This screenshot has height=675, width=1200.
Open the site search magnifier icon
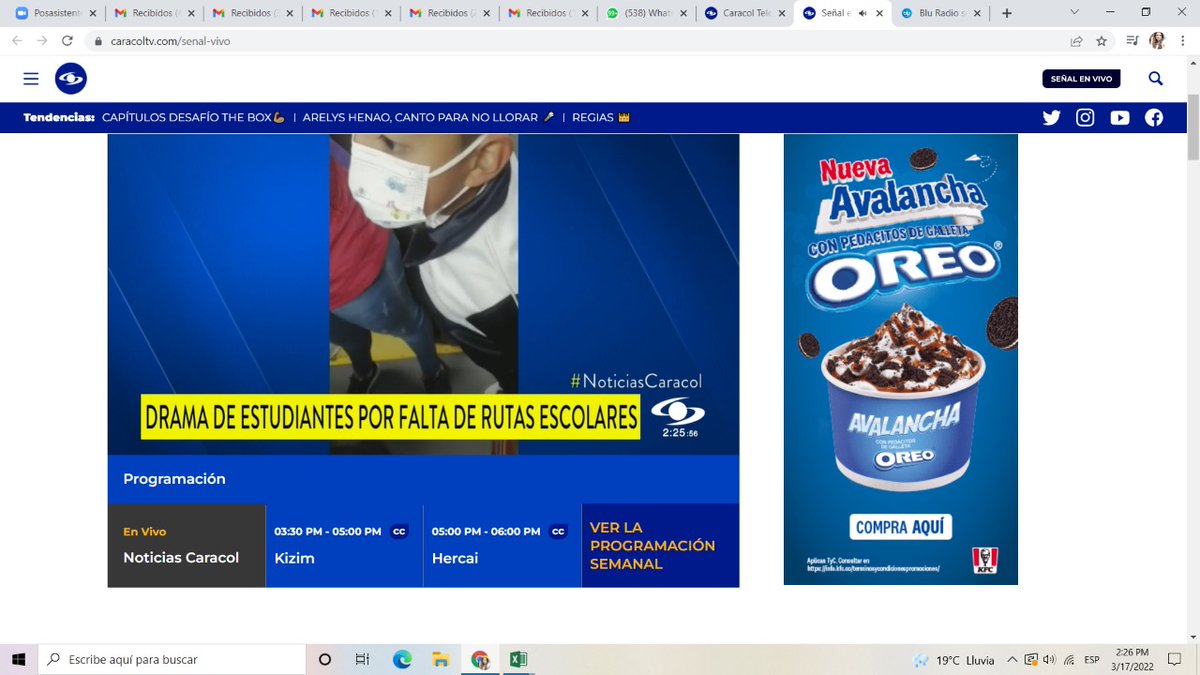pos(1156,79)
